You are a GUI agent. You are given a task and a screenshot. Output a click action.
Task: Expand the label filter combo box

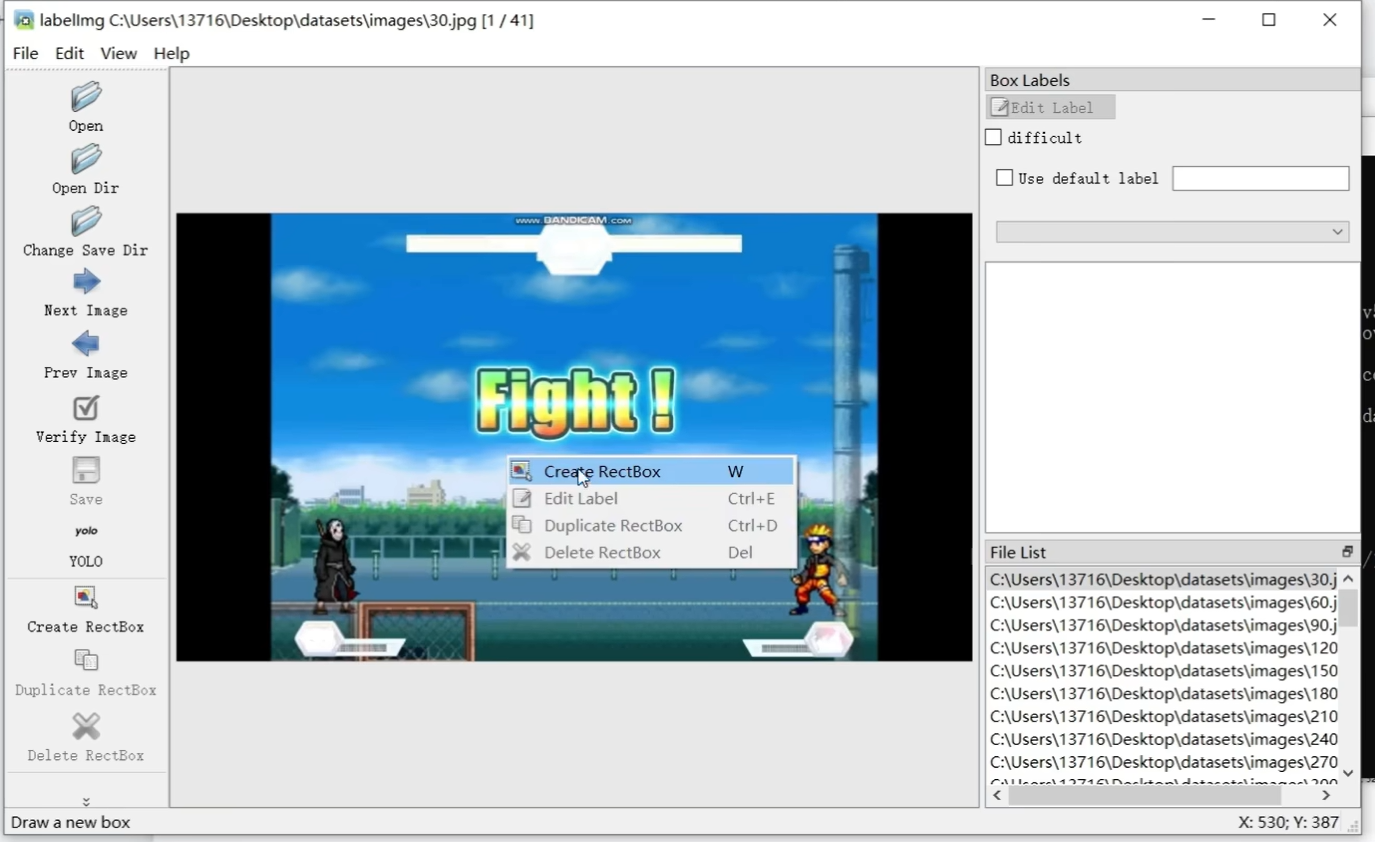click(x=1172, y=232)
